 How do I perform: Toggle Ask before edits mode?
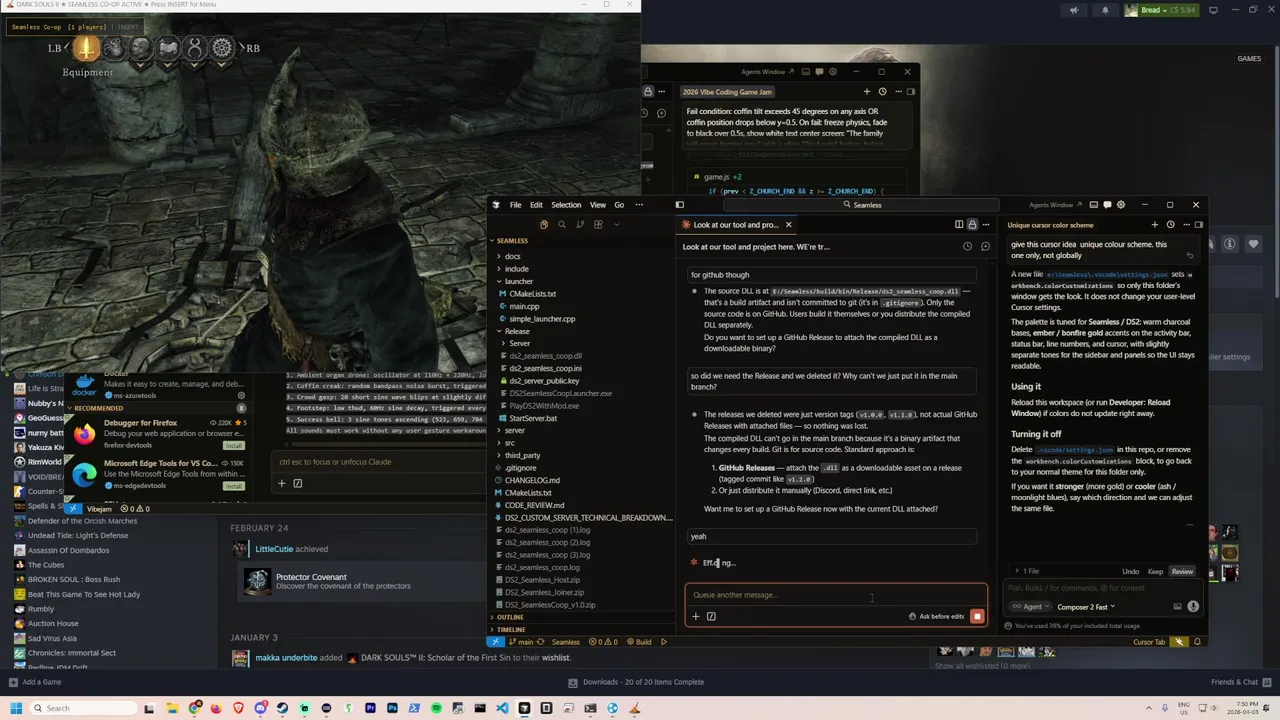pos(936,616)
